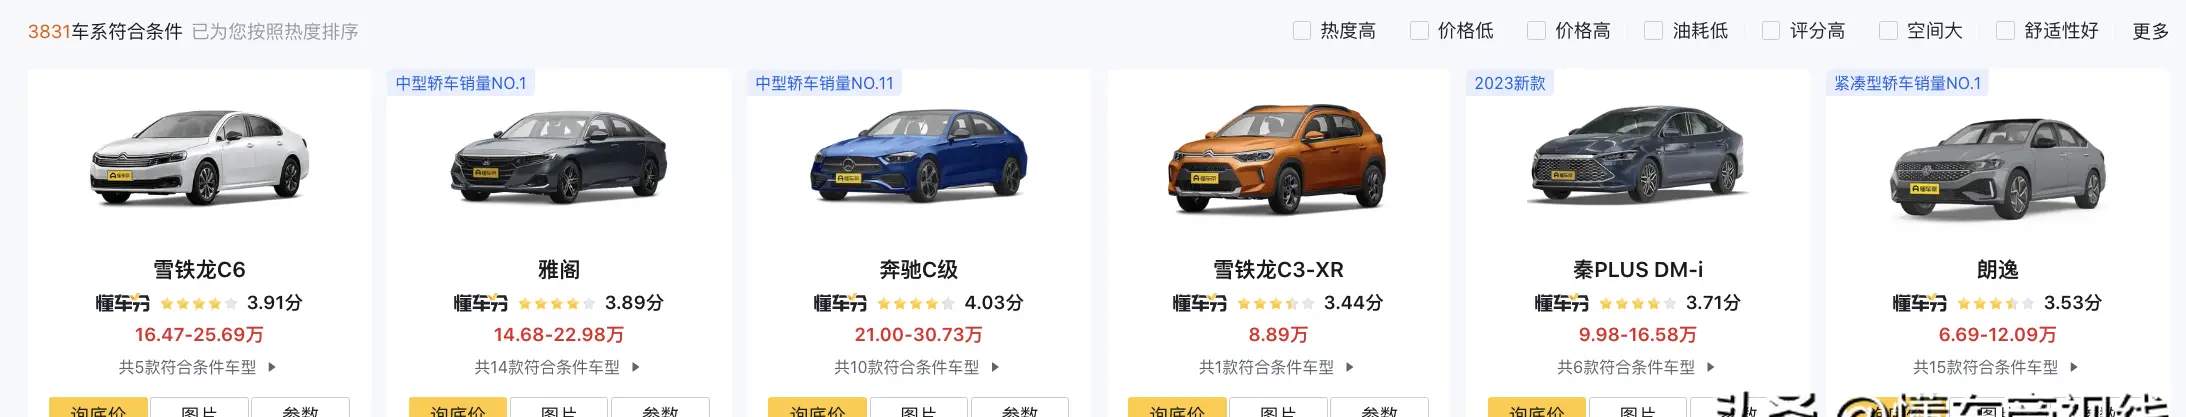Expand 共5款符合条件车型 under 雪铁龙C6
The height and width of the screenshot is (417, 2186).
coord(198,368)
